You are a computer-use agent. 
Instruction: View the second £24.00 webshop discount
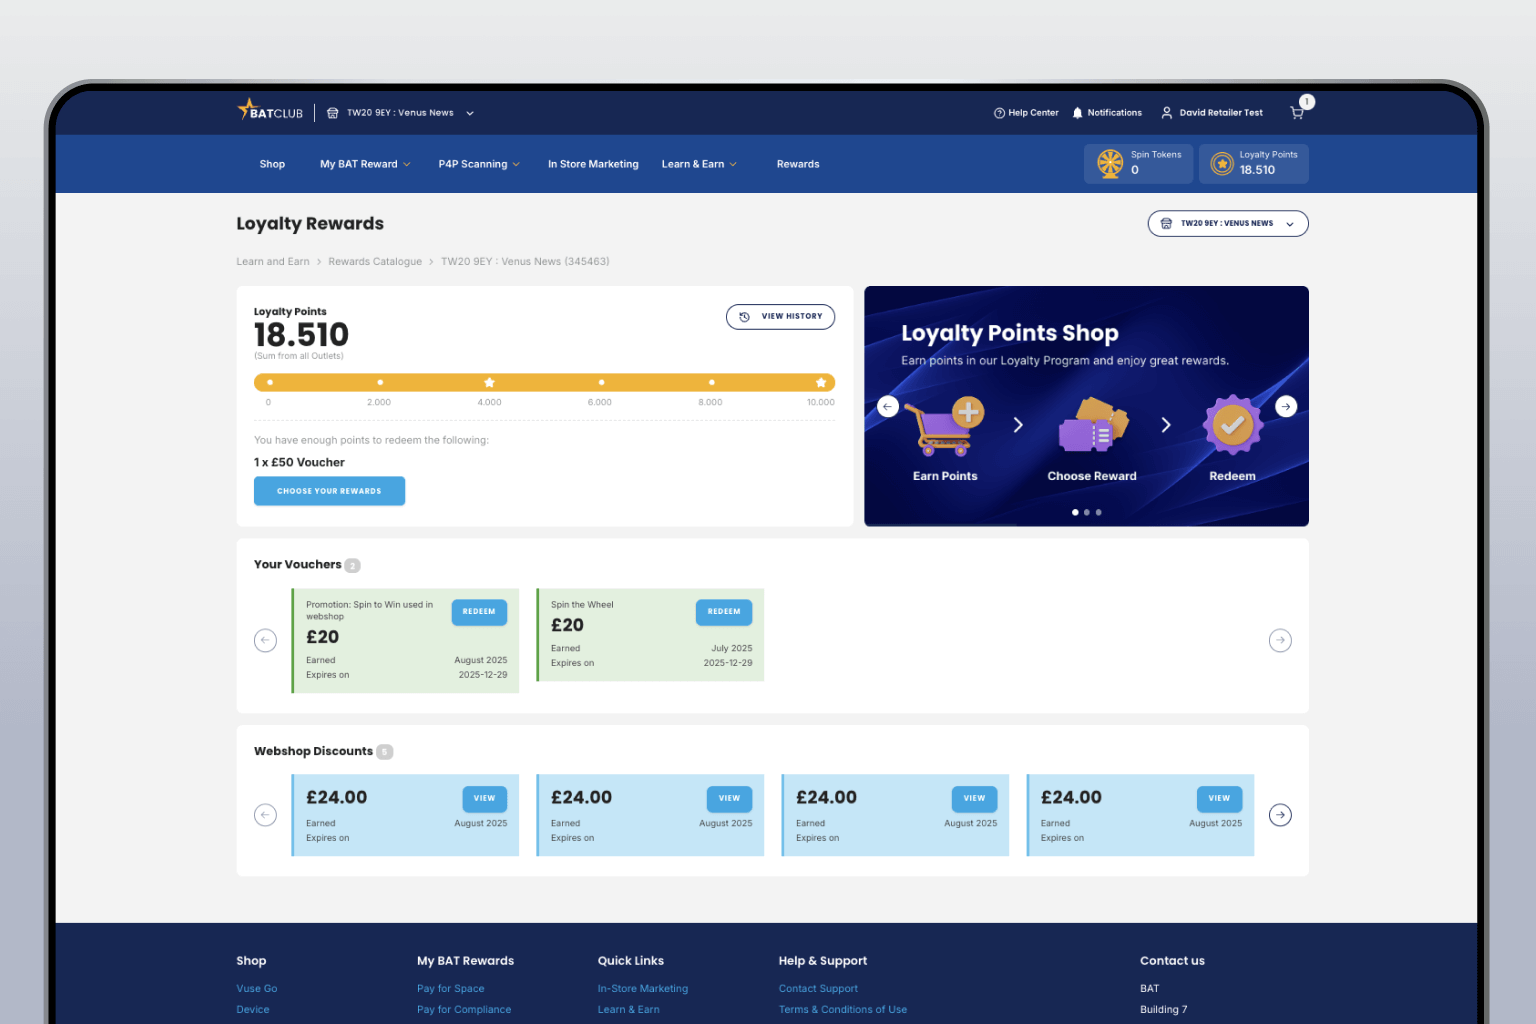click(x=729, y=799)
